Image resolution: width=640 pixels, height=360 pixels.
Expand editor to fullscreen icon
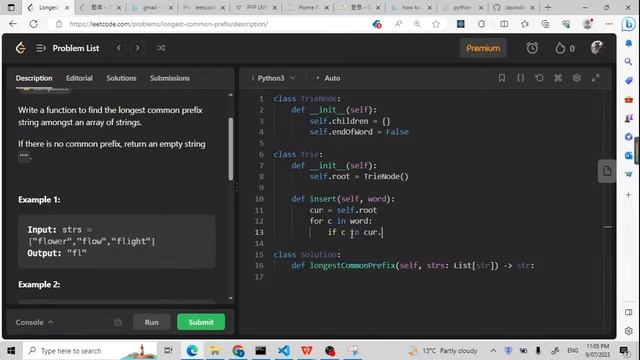(596, 78)
